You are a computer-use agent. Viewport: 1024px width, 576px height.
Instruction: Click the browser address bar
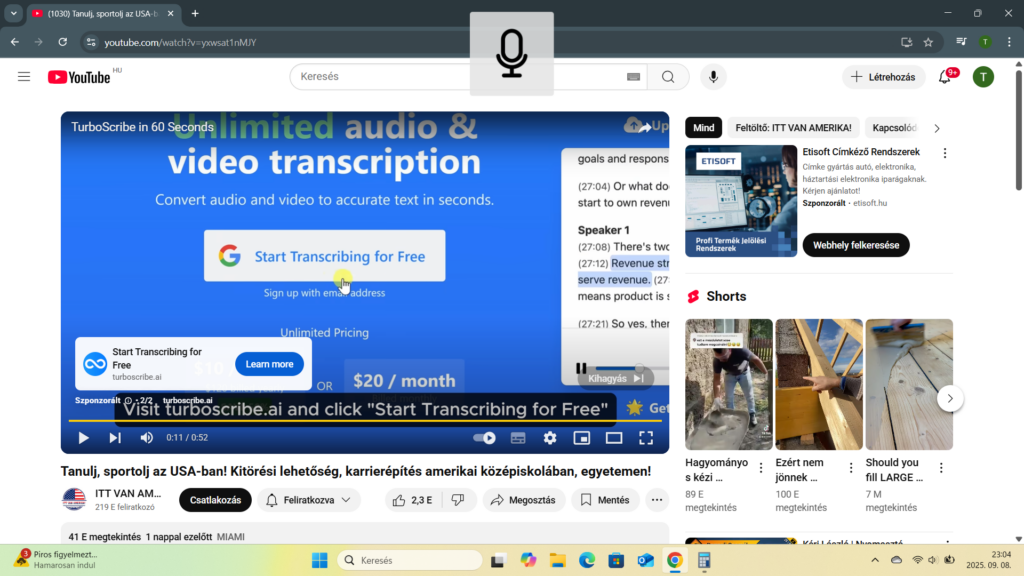point(496,42)
